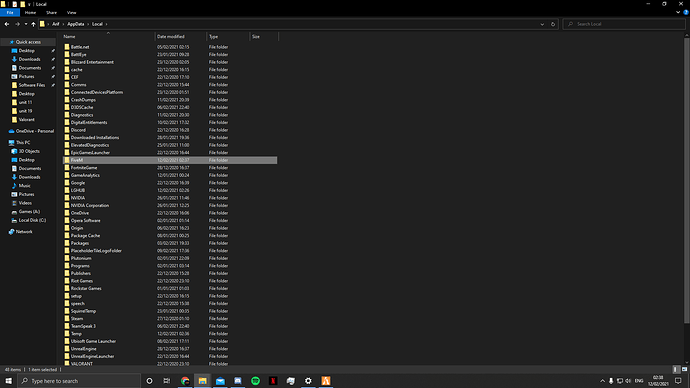Image resolution: width=690 pixels, height=388 pixels.
Task: Open the Home ribbon tab
Action: click(30, 13)
